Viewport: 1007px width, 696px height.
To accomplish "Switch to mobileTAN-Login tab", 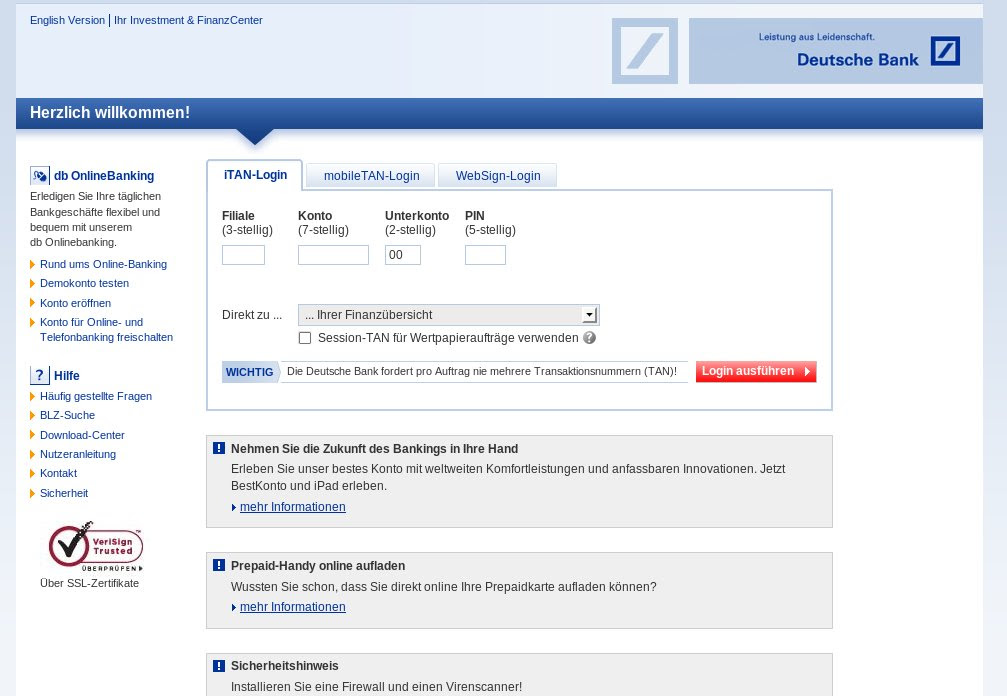I will click(x=371, y=176).
